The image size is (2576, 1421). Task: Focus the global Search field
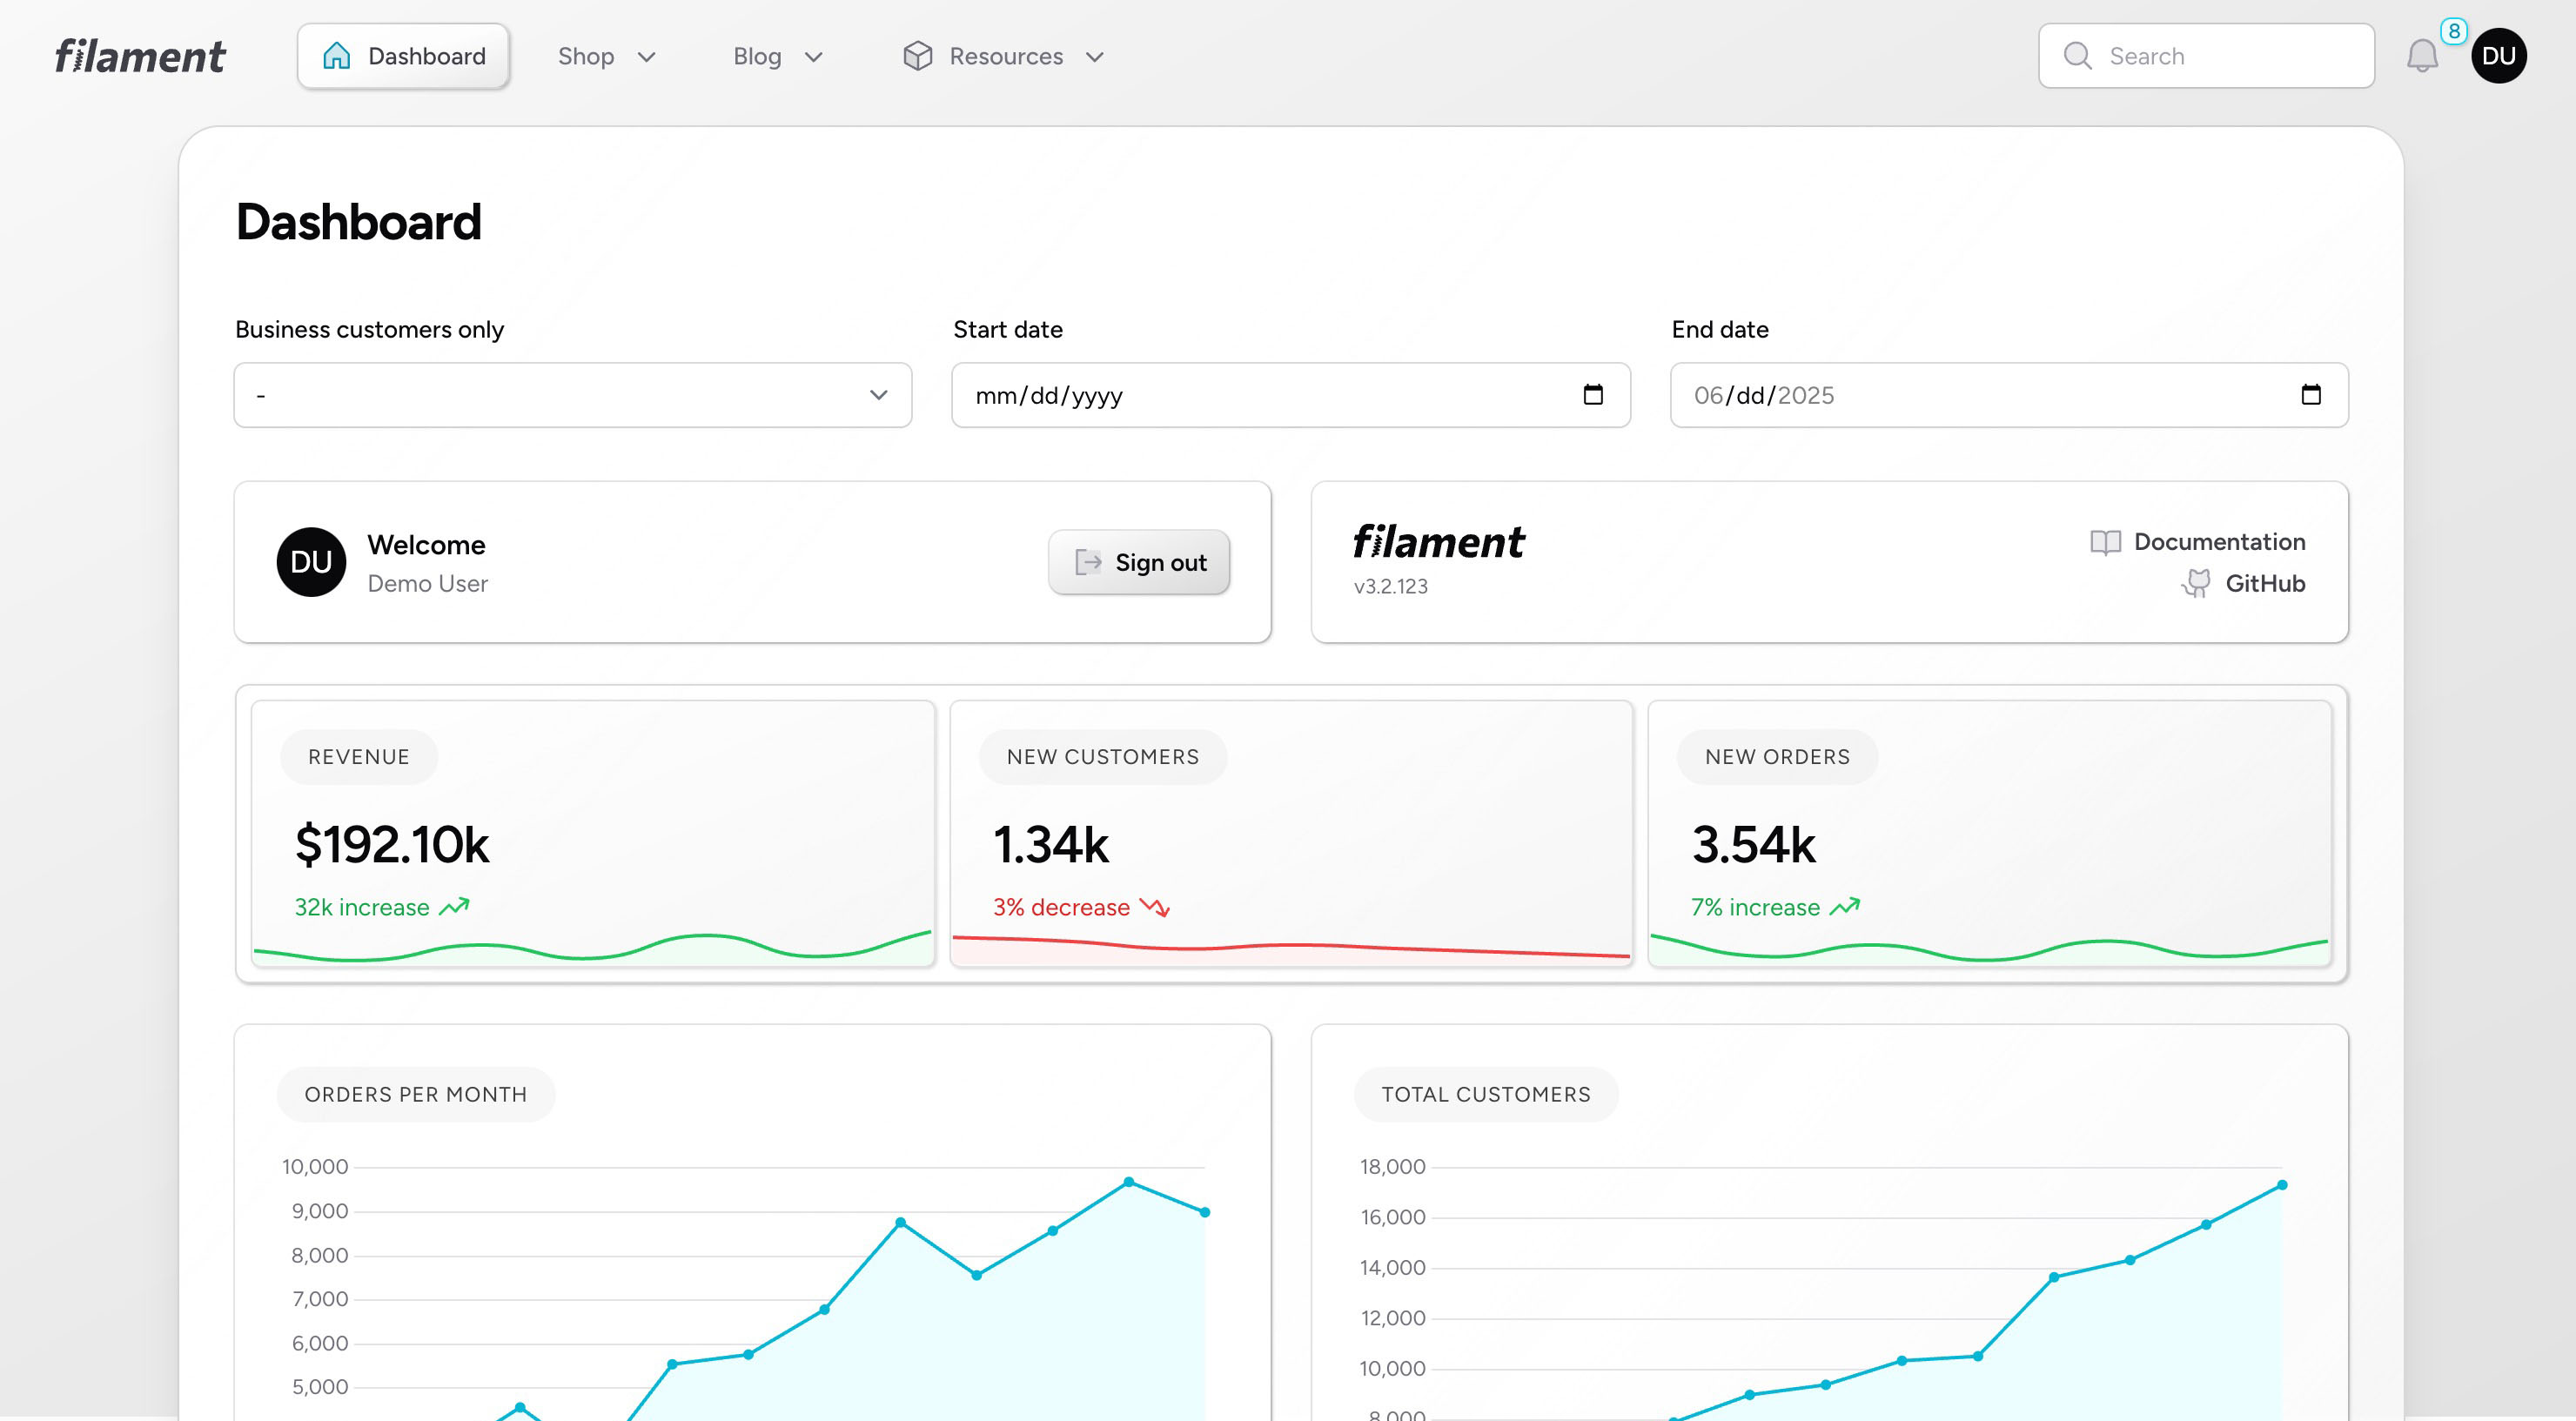[x=2206, y=56]
